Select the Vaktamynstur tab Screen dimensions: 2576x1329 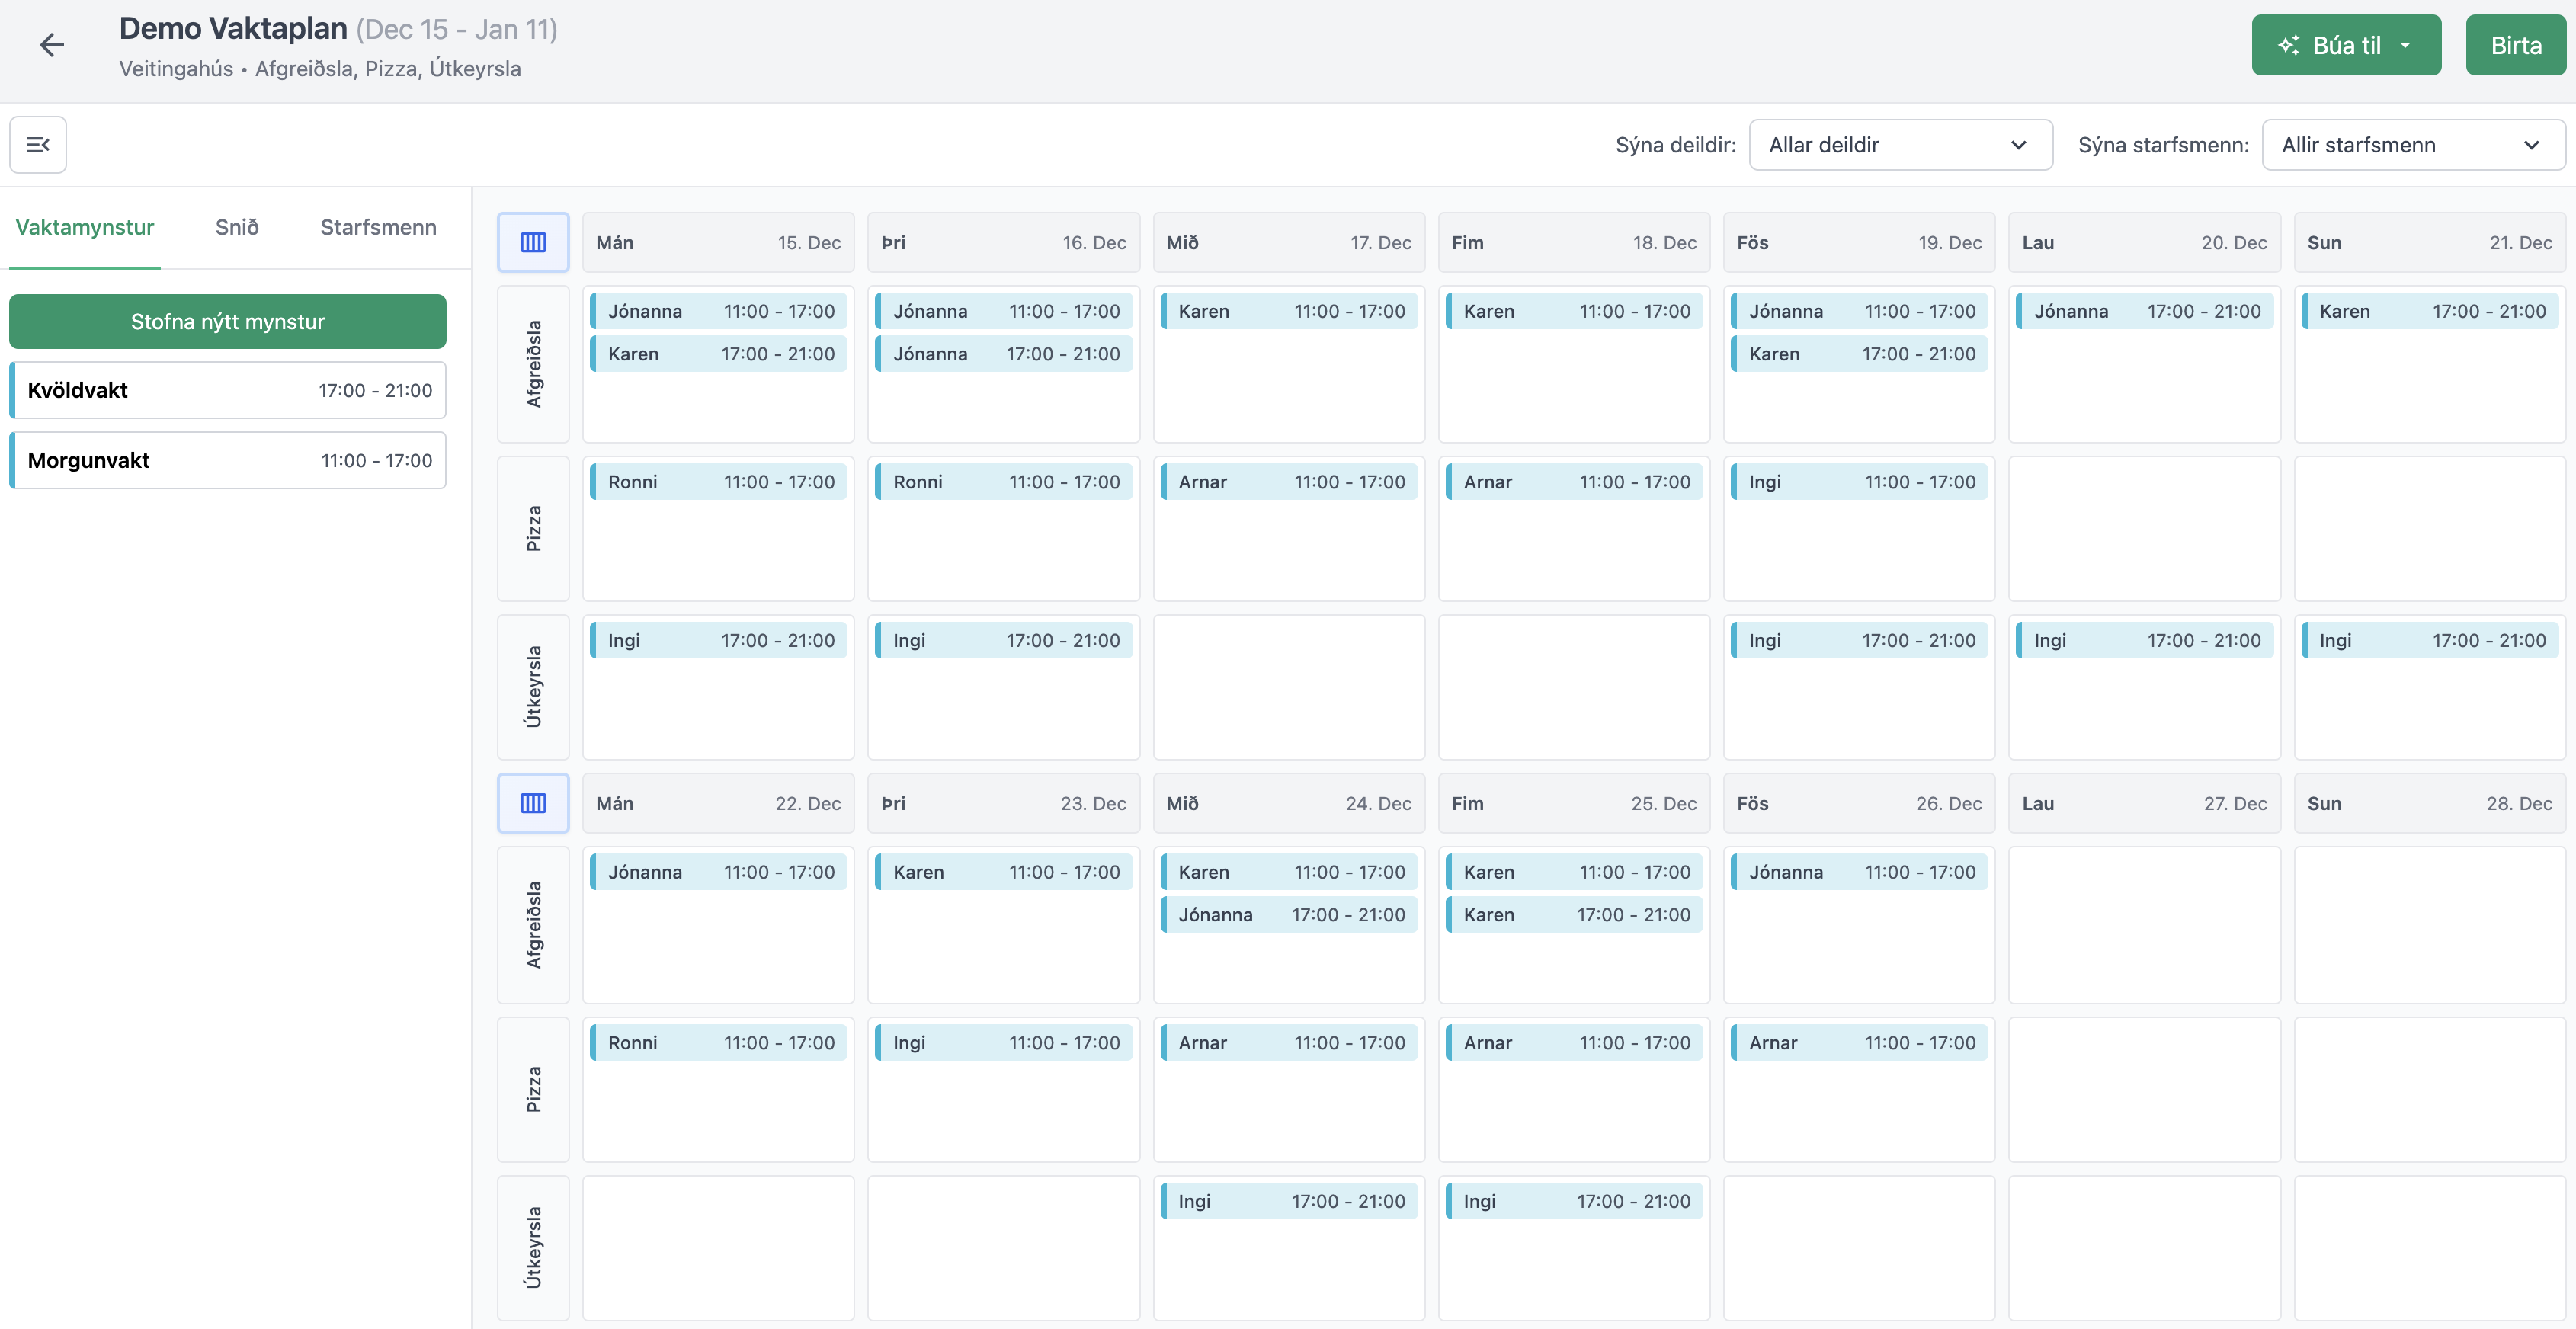point(84,227)
